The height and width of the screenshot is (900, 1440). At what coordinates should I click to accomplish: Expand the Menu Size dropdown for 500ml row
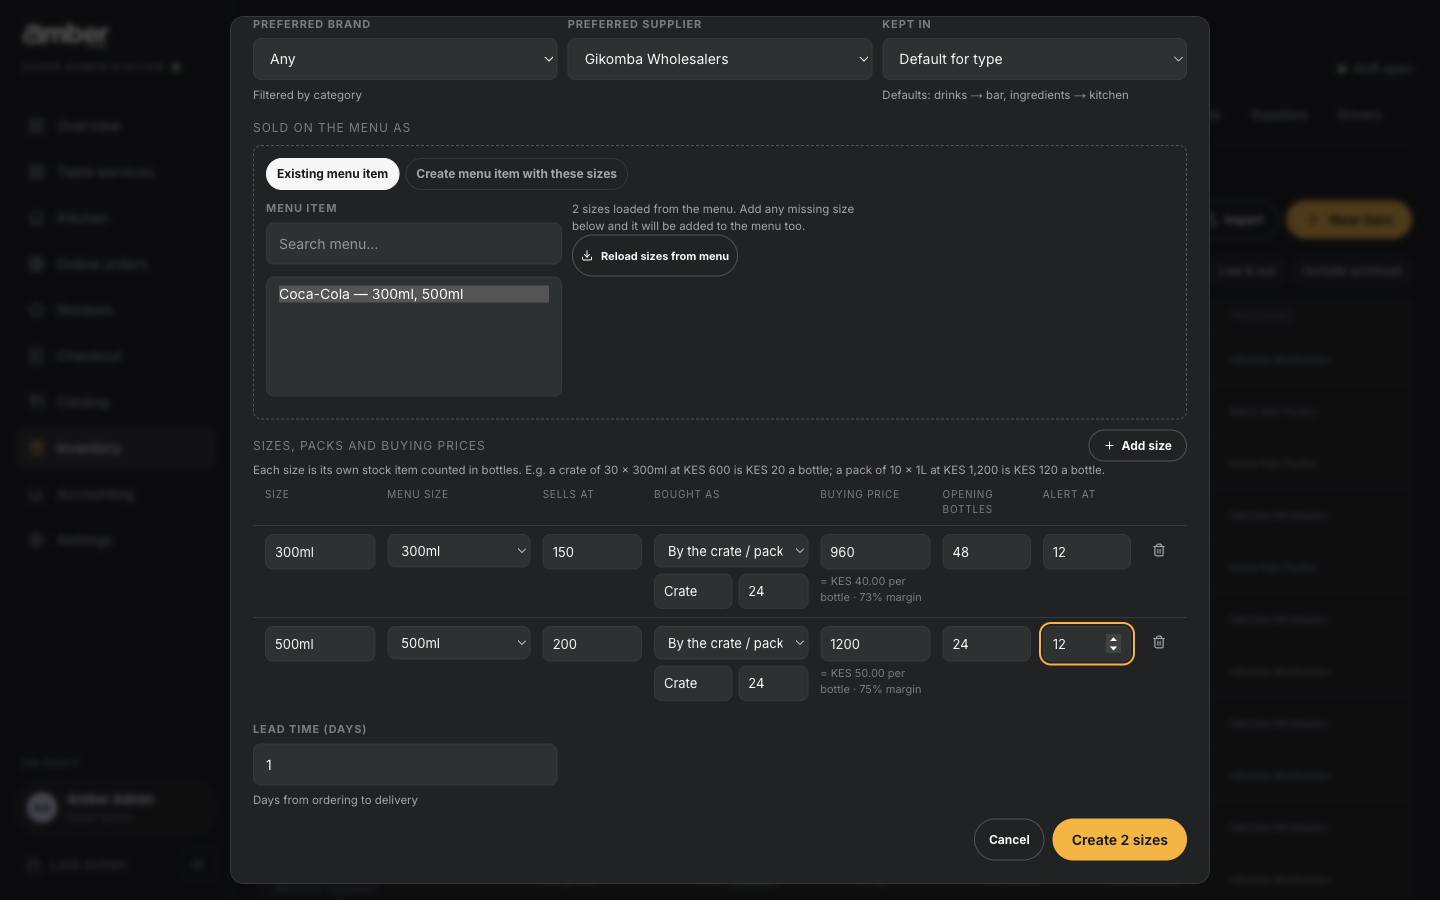point(459,643)
